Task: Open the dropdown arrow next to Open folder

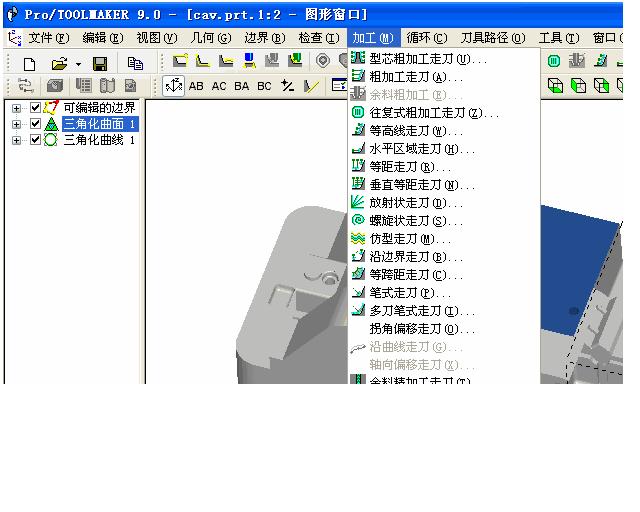Action: (x=78, y=64)
